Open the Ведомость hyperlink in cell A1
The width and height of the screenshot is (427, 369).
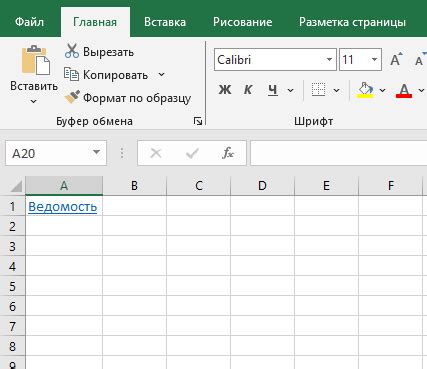pos(63,206)
